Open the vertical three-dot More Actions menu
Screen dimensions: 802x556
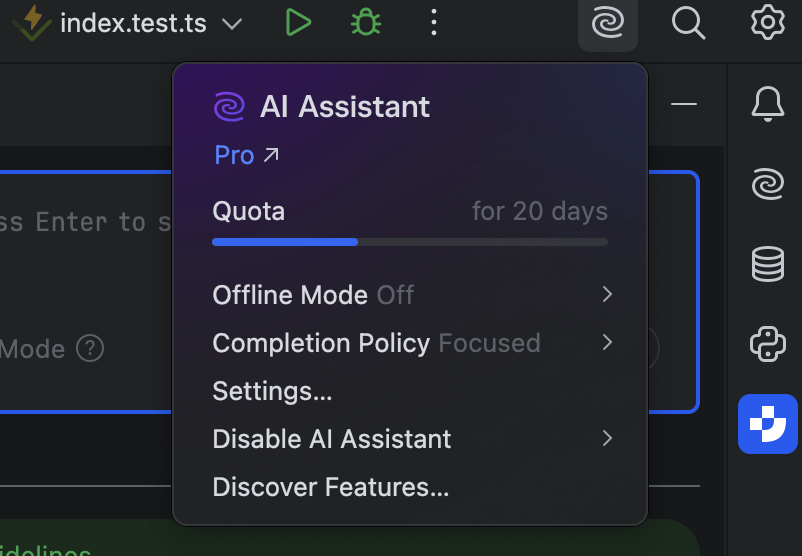click(433, 23)
